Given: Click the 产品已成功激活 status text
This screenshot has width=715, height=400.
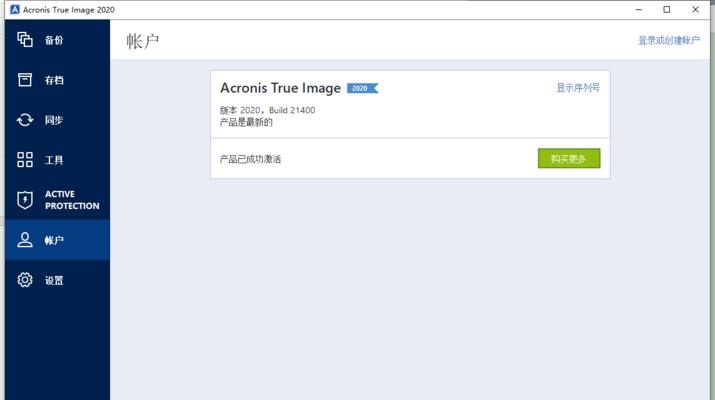Looking at the screenshot, I should coord(250,159).
